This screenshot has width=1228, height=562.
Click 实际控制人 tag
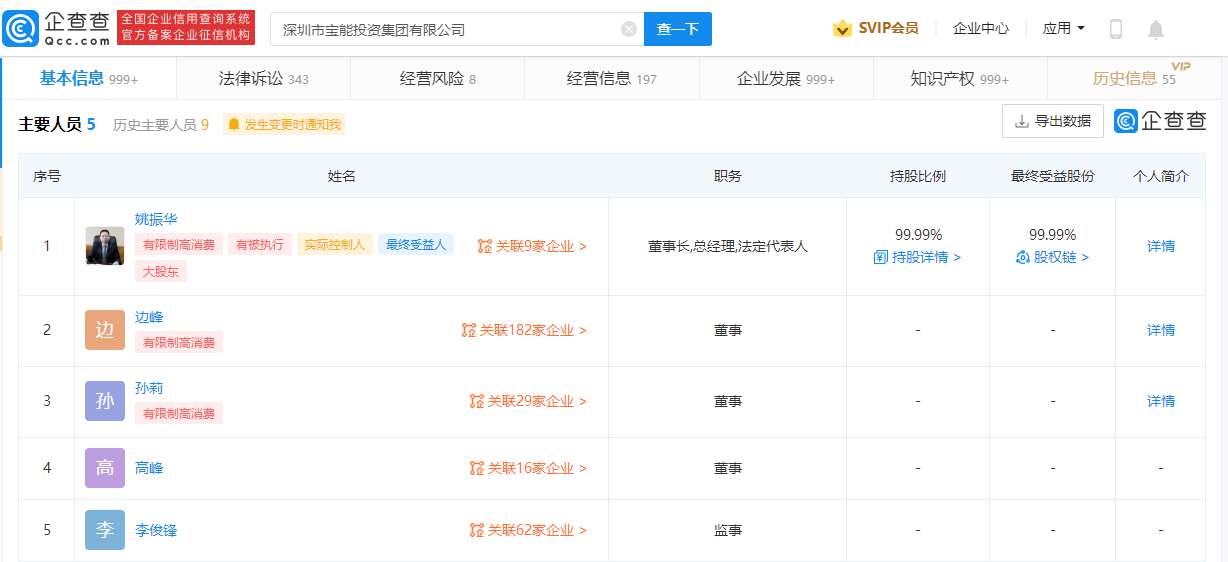335,244
